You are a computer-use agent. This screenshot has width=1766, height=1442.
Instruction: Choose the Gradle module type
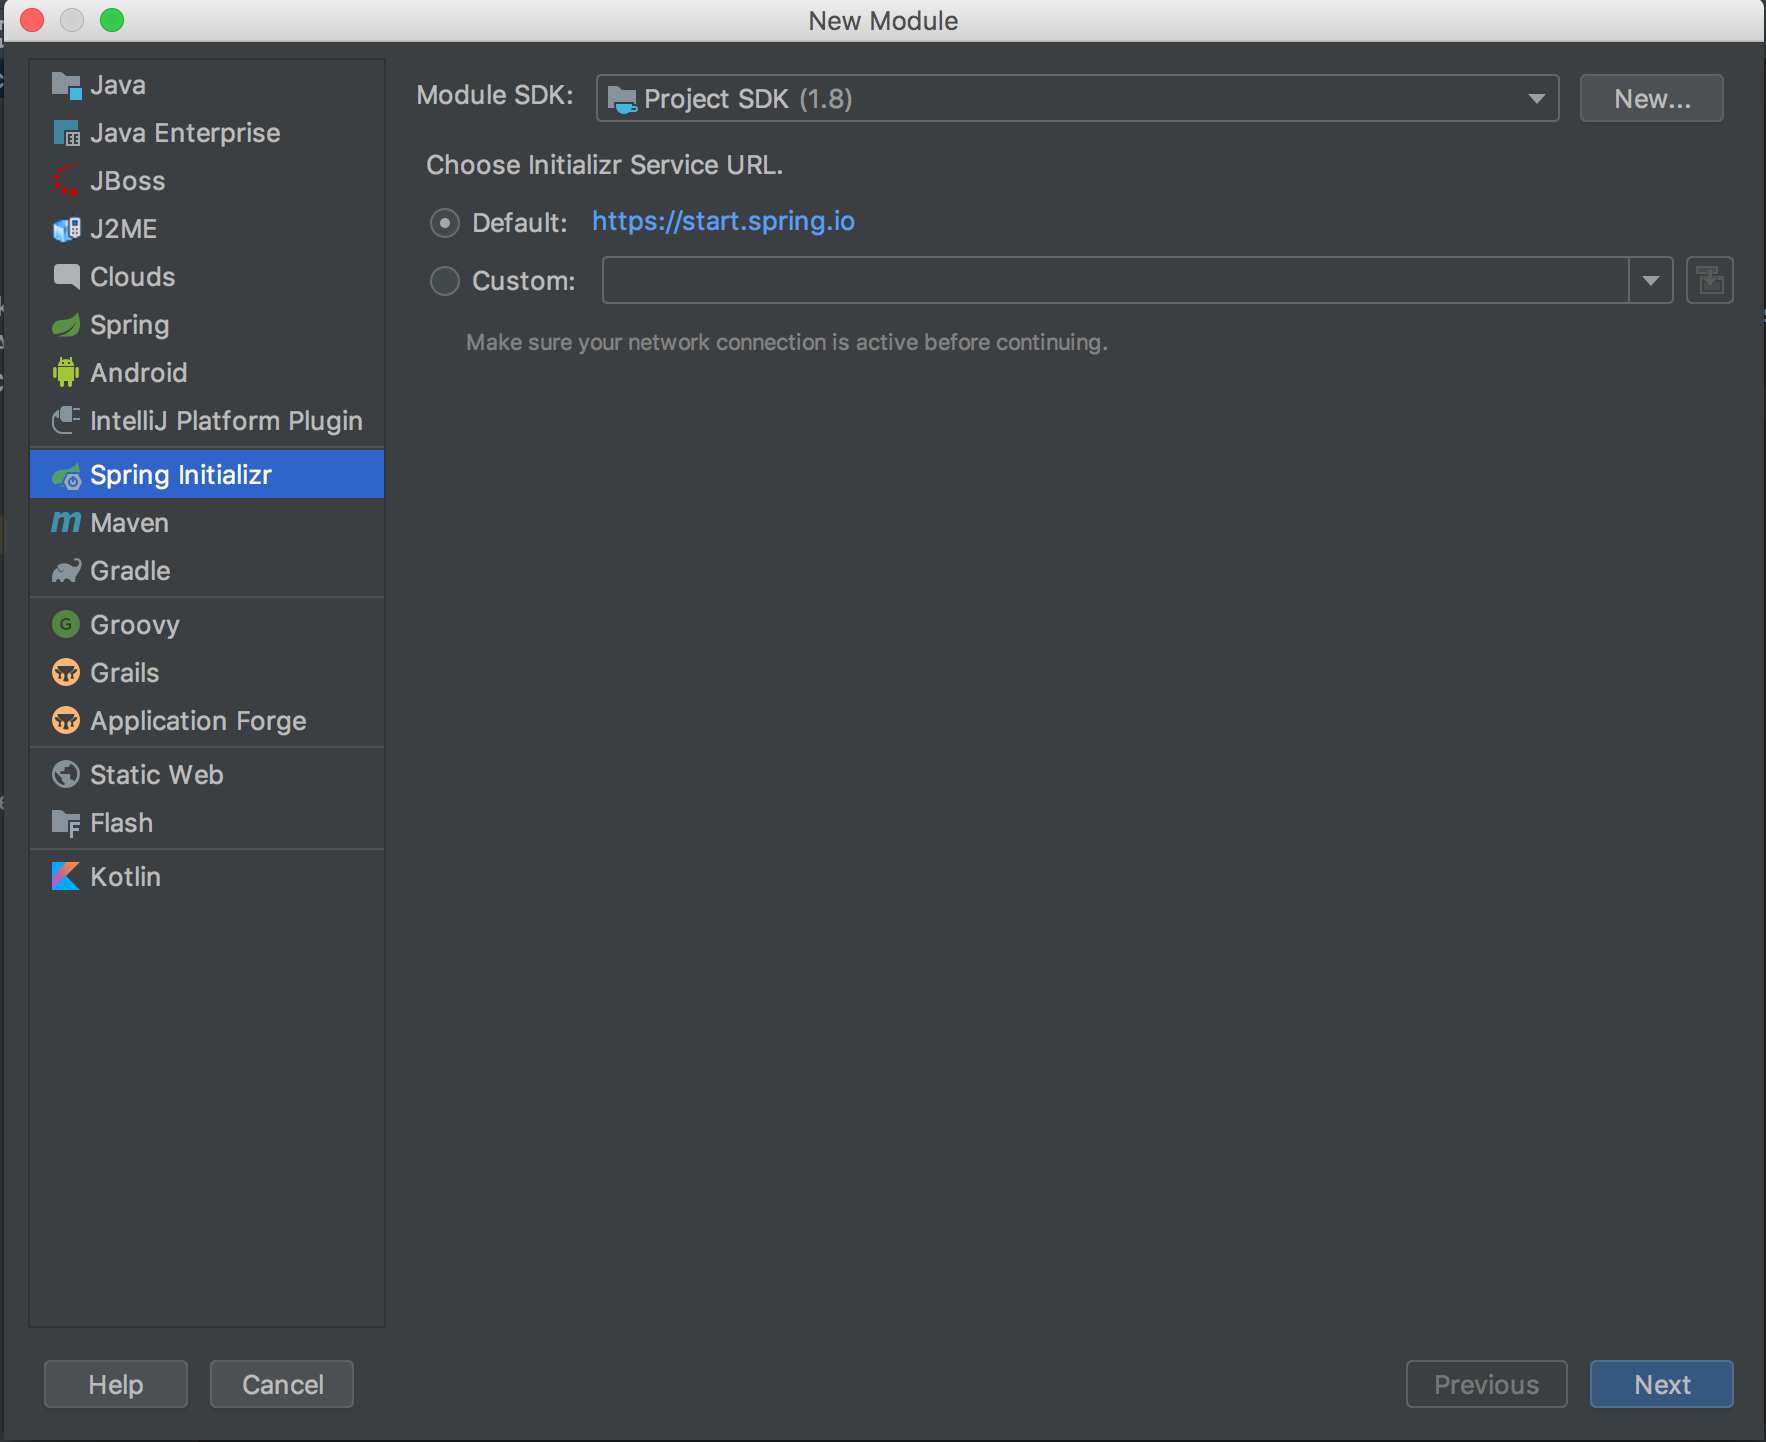pyautogui.click(x=130, y=570)
